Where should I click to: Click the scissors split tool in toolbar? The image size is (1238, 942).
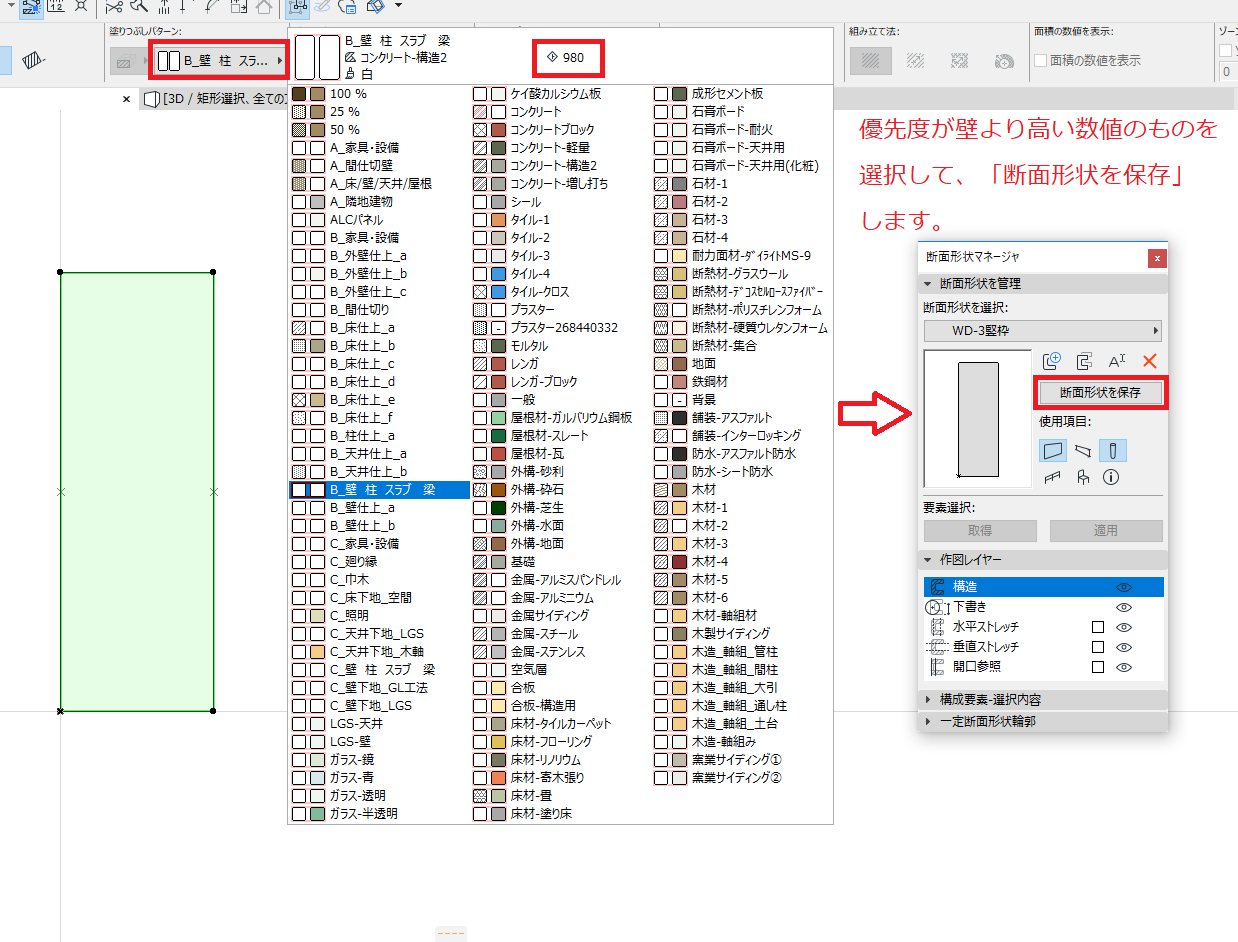coord(113,6)
